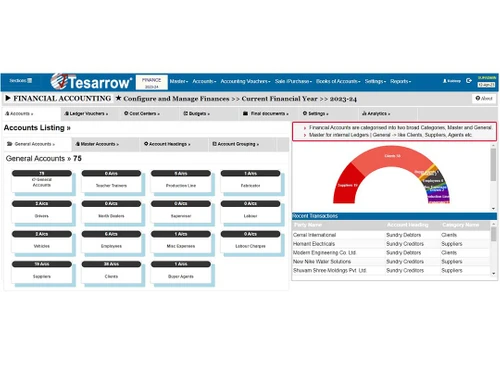500x375 pixels.
Task: Select the Hemant Electricals row
Action: coord(391,244)
